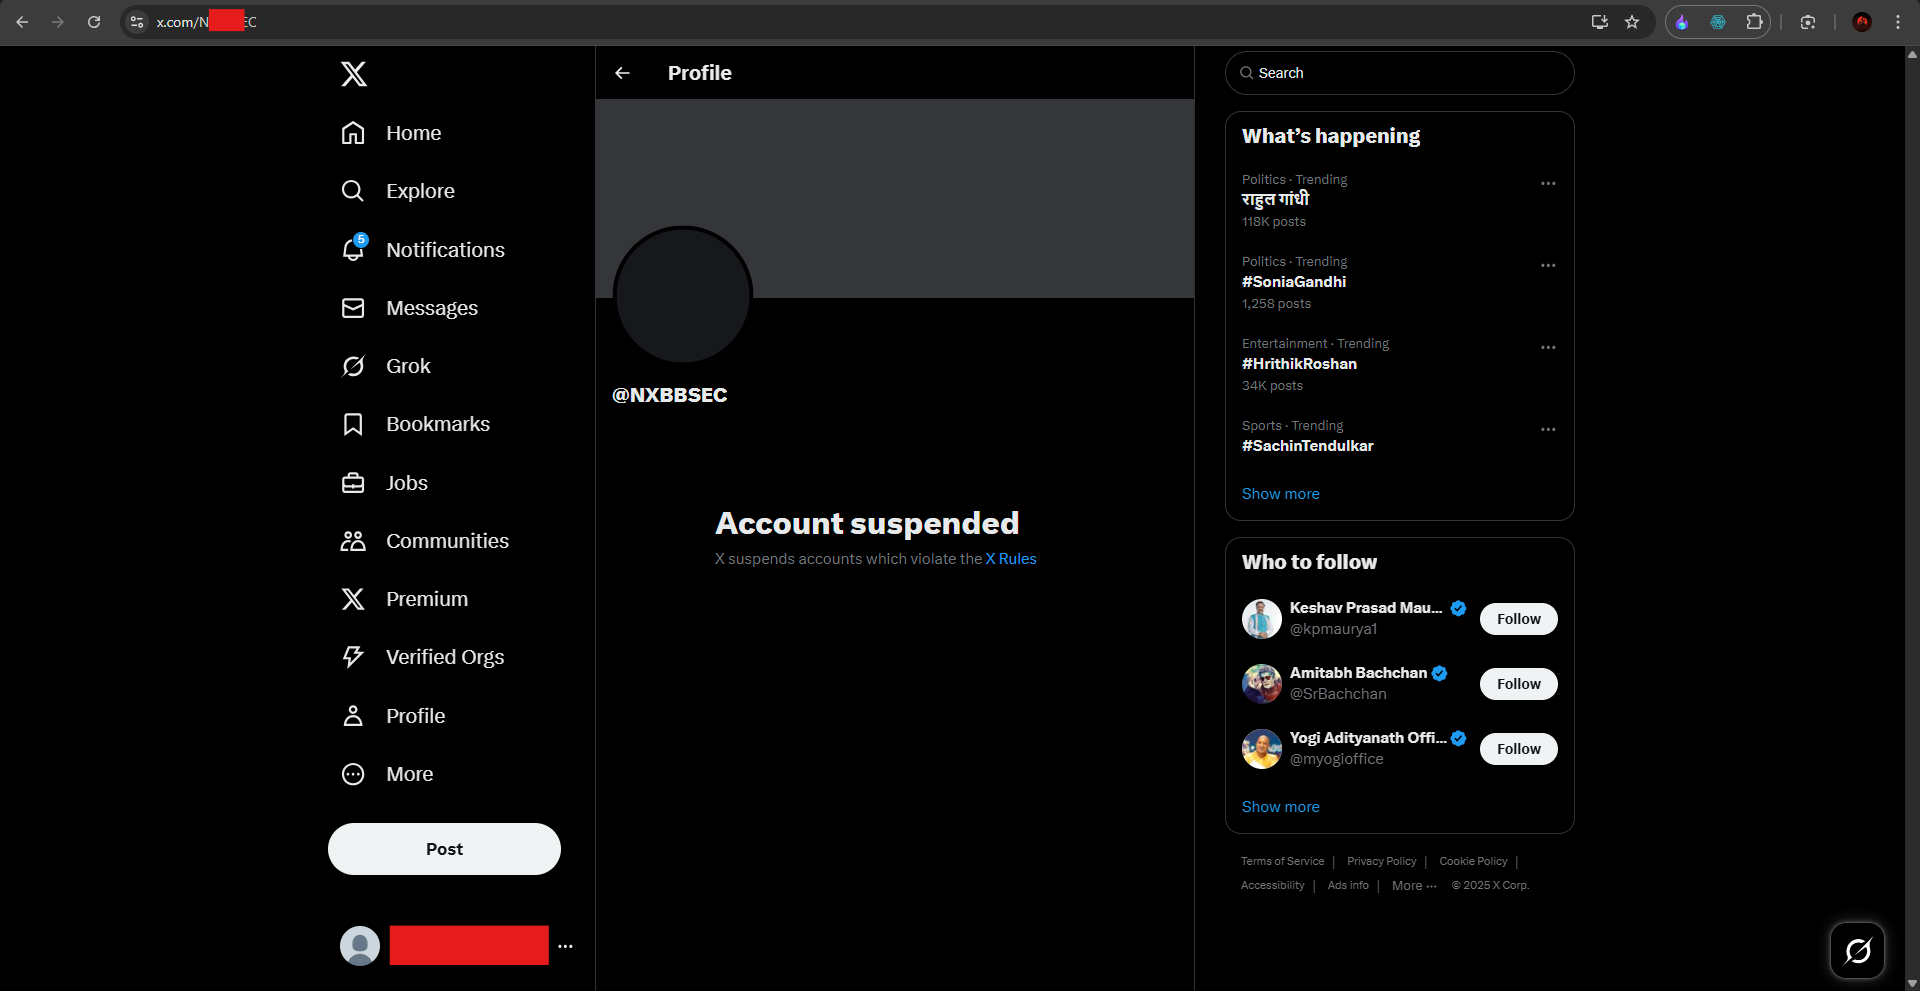
Task: Open Terms of Service link
Action: click(1282, 861)
